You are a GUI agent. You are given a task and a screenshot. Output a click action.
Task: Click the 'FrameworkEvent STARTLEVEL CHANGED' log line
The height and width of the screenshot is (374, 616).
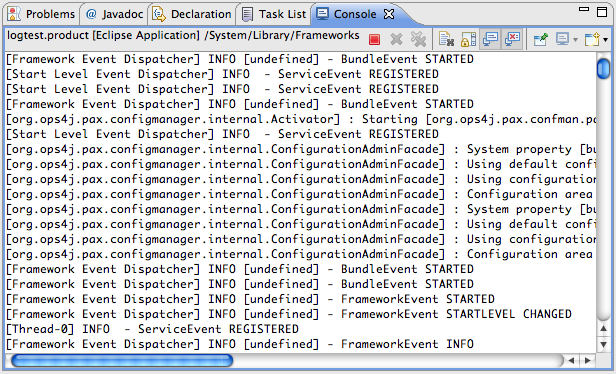click(289, 314)
